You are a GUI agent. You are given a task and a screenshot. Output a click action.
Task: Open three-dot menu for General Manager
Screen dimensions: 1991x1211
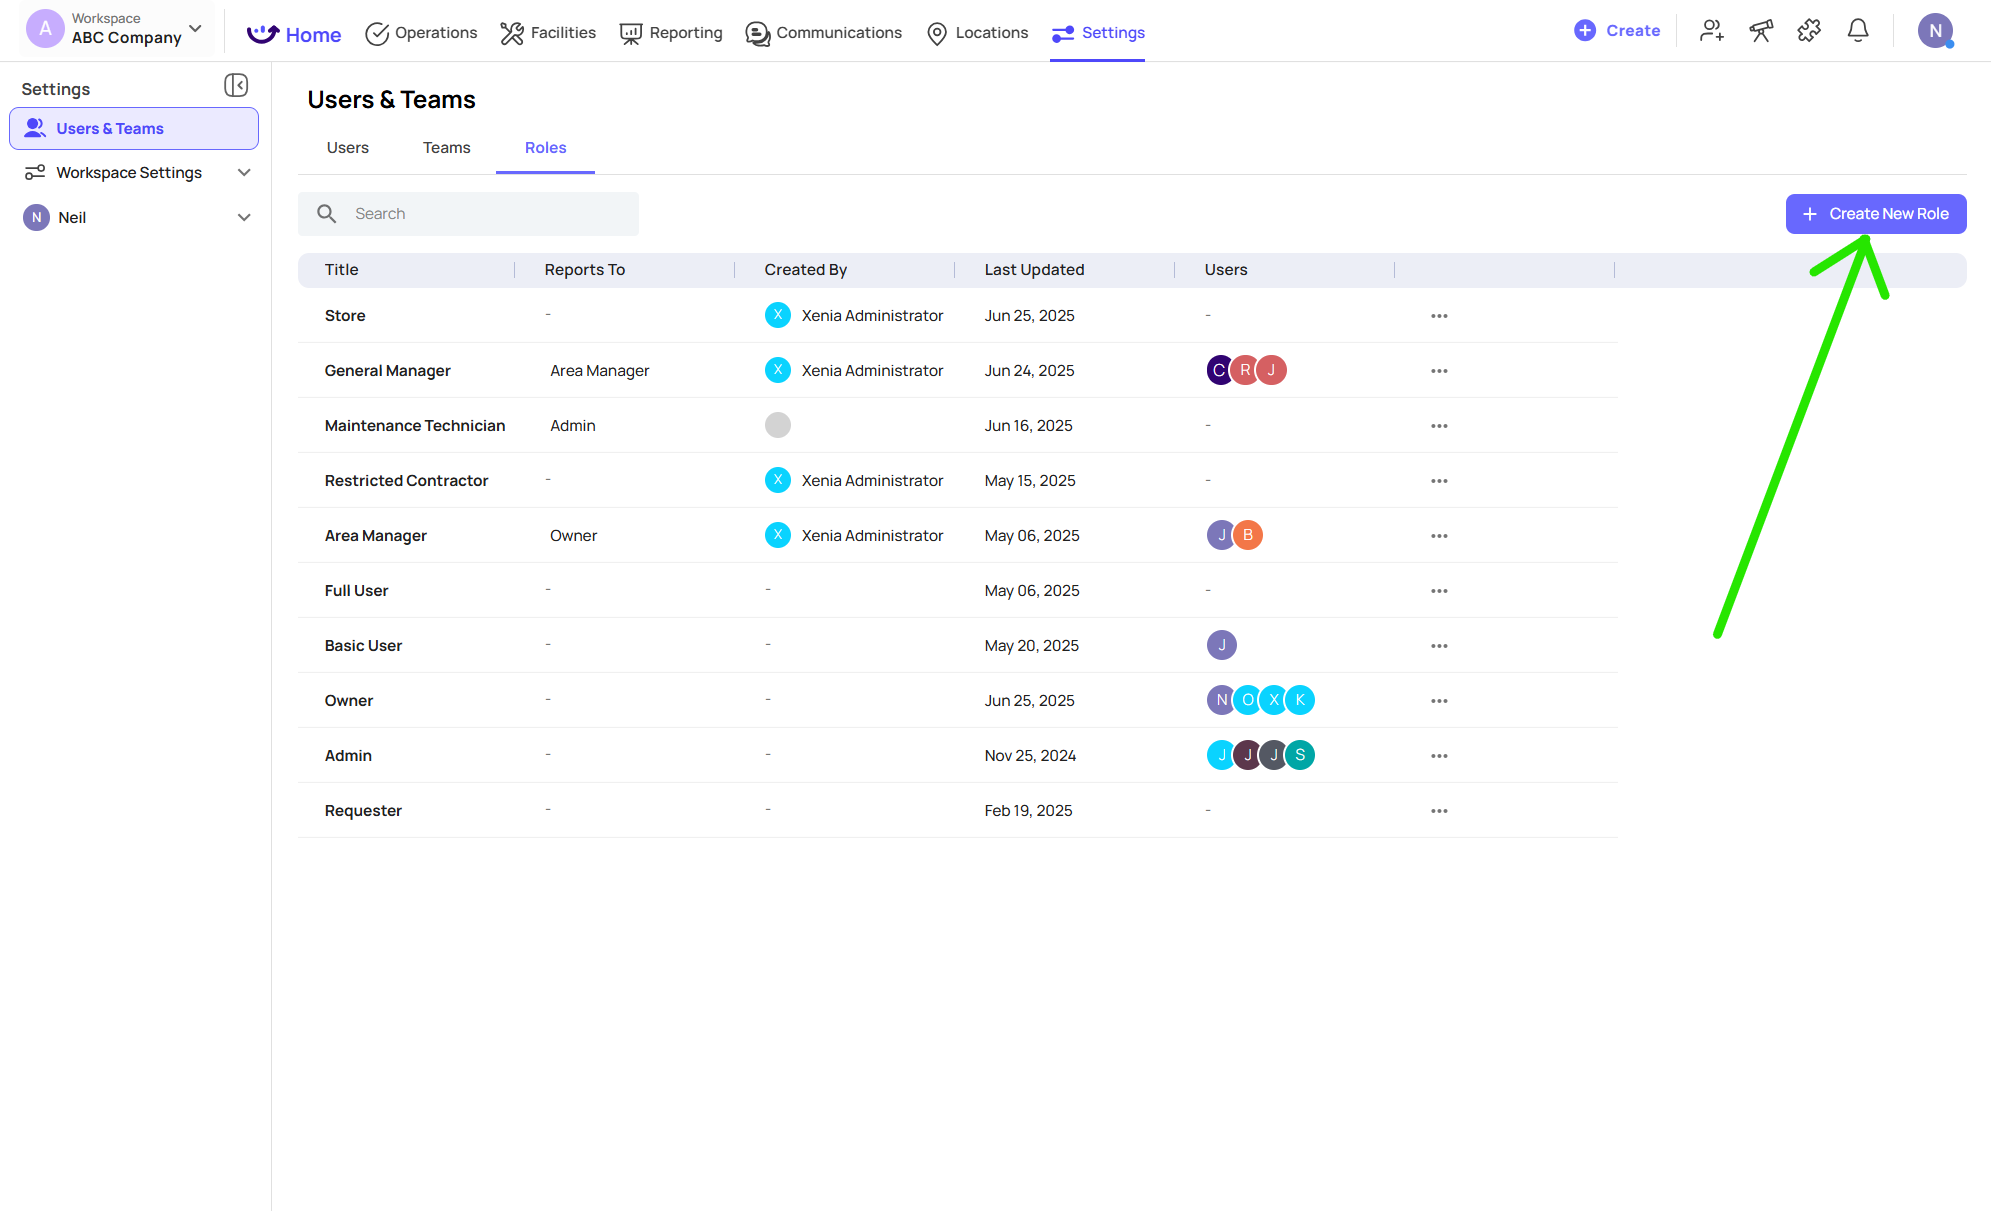coord(1439,371)
